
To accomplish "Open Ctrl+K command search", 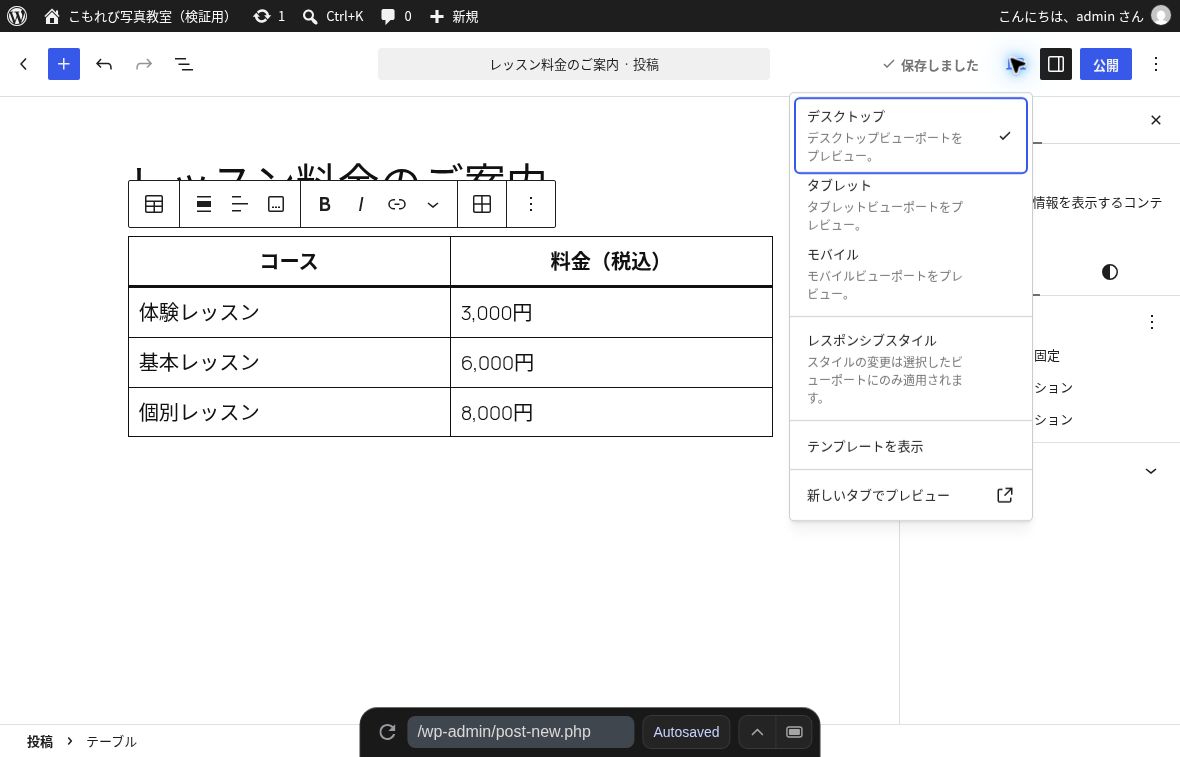I will pyautogui.click(x=333, y=16).
